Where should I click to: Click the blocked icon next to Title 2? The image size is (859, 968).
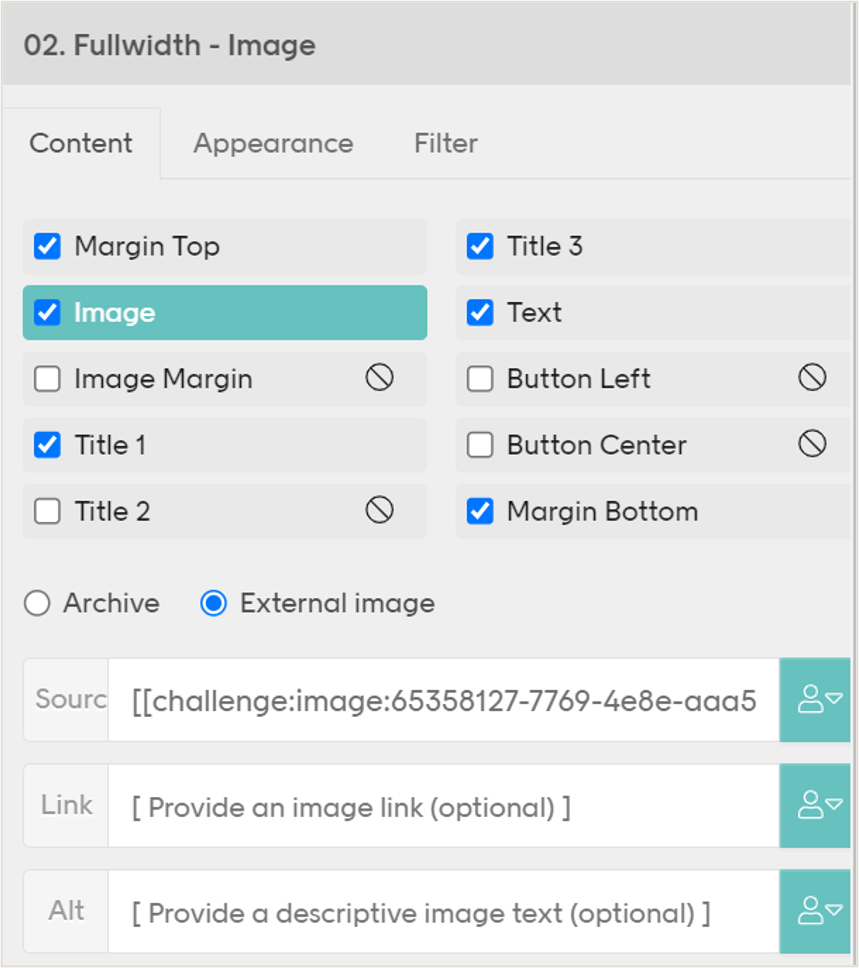point(378,511)
